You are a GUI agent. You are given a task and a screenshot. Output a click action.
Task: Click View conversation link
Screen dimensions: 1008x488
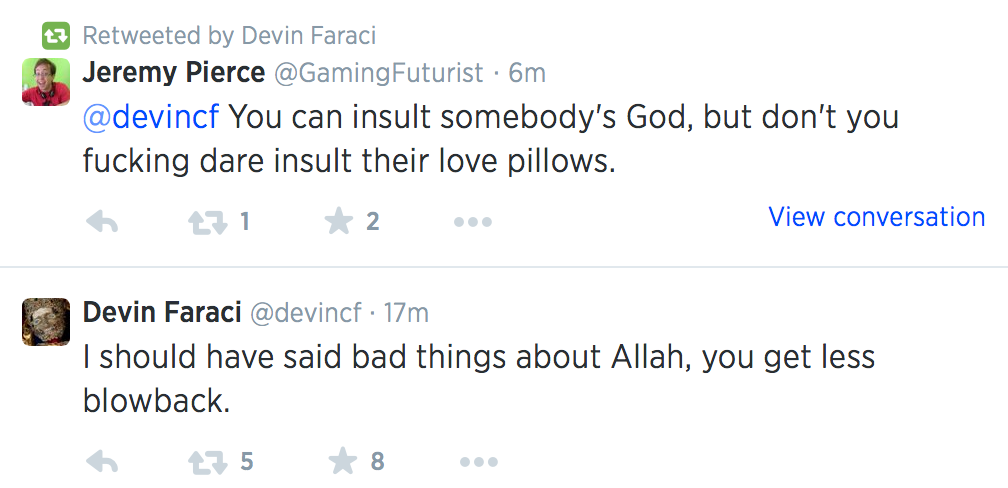tap(876, 217)
